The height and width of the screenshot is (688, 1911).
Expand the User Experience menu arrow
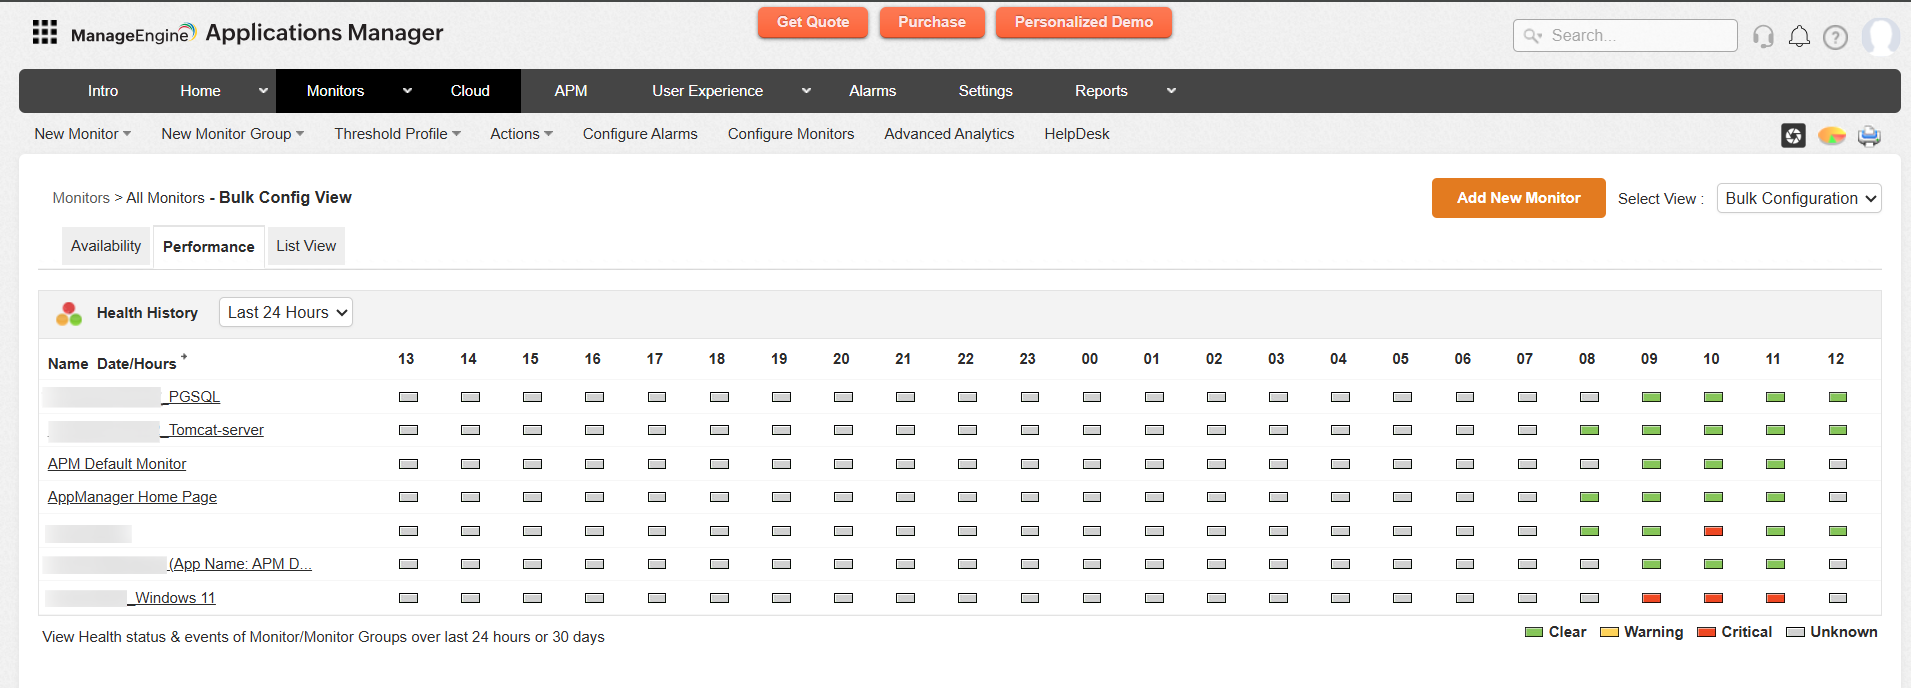click(x=806, y=91)
